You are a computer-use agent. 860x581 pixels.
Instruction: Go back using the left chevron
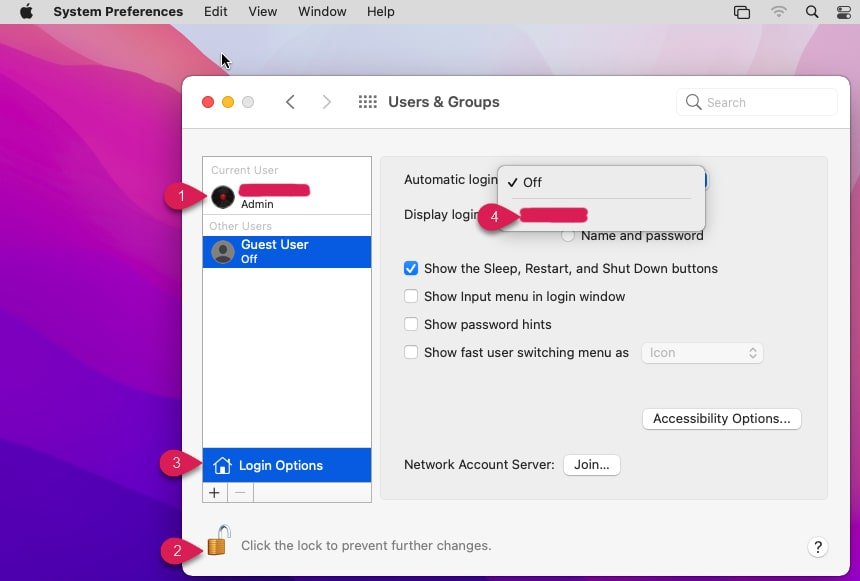click(x=290, y=102)
